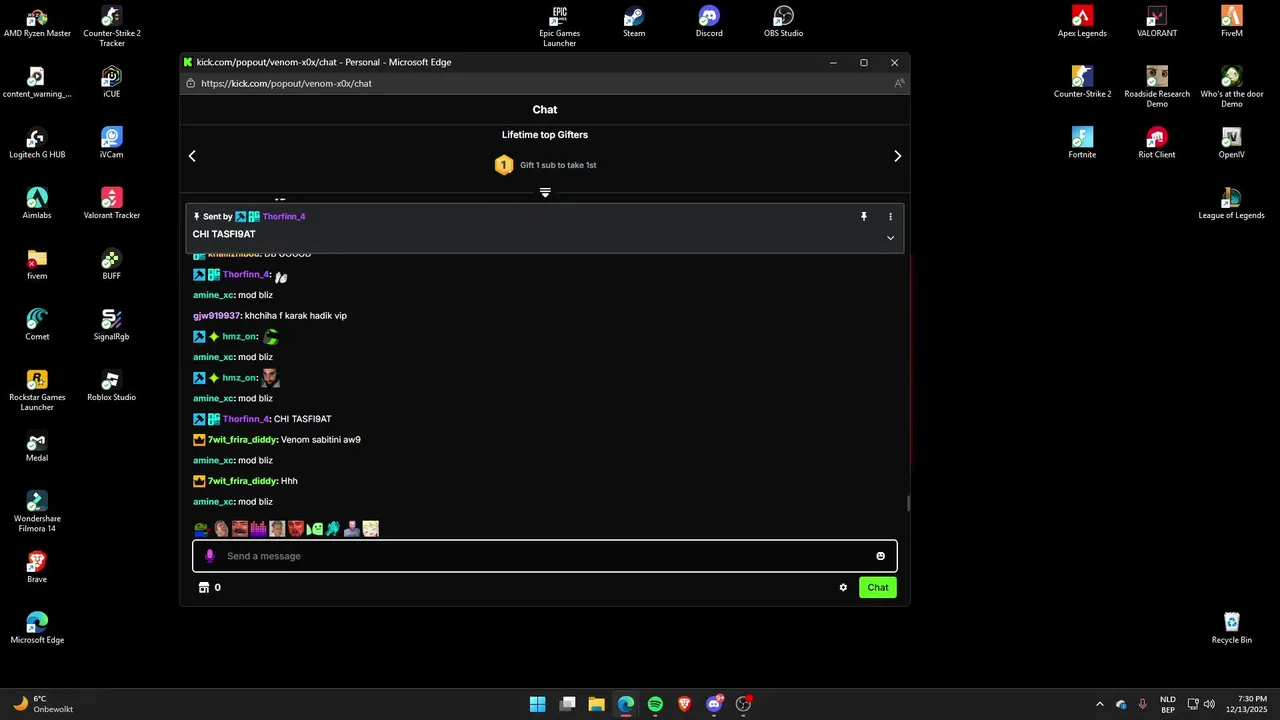Expand the pinned message chevron
This screenshot has height=720, width=1280.
coord(890,238)
